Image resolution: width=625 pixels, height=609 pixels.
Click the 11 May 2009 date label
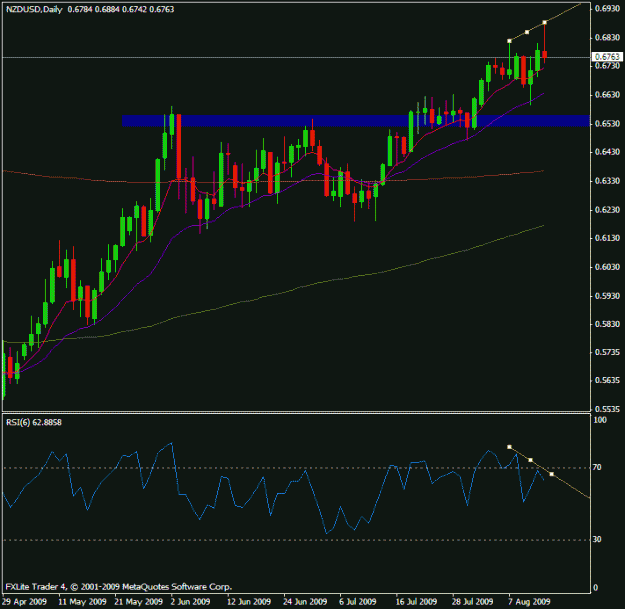[x=83, y=602]
